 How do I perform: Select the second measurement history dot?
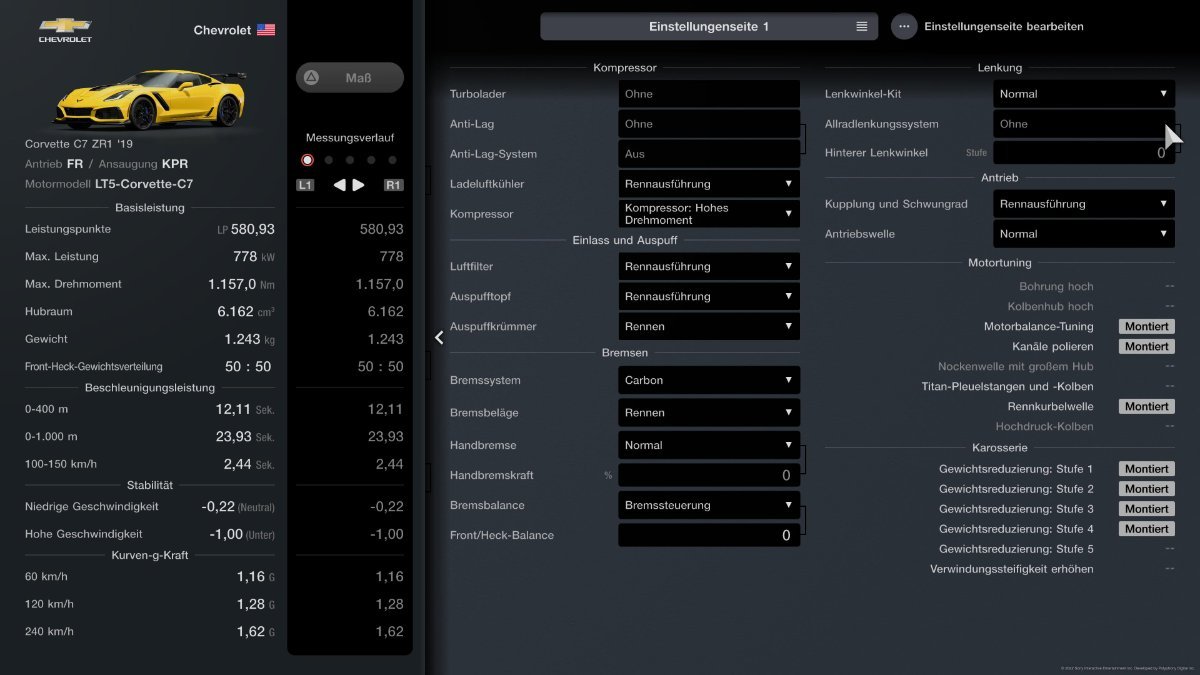(x=328, y=160)
